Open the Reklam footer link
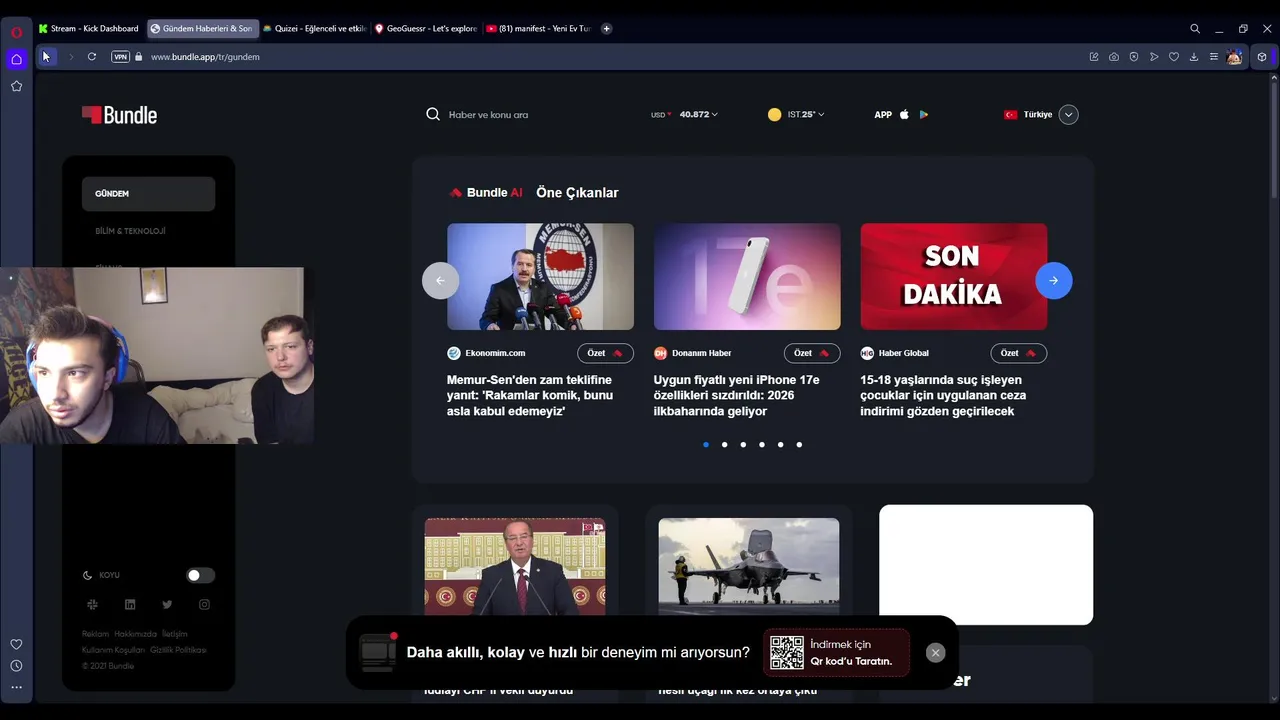 coord(95,634)
